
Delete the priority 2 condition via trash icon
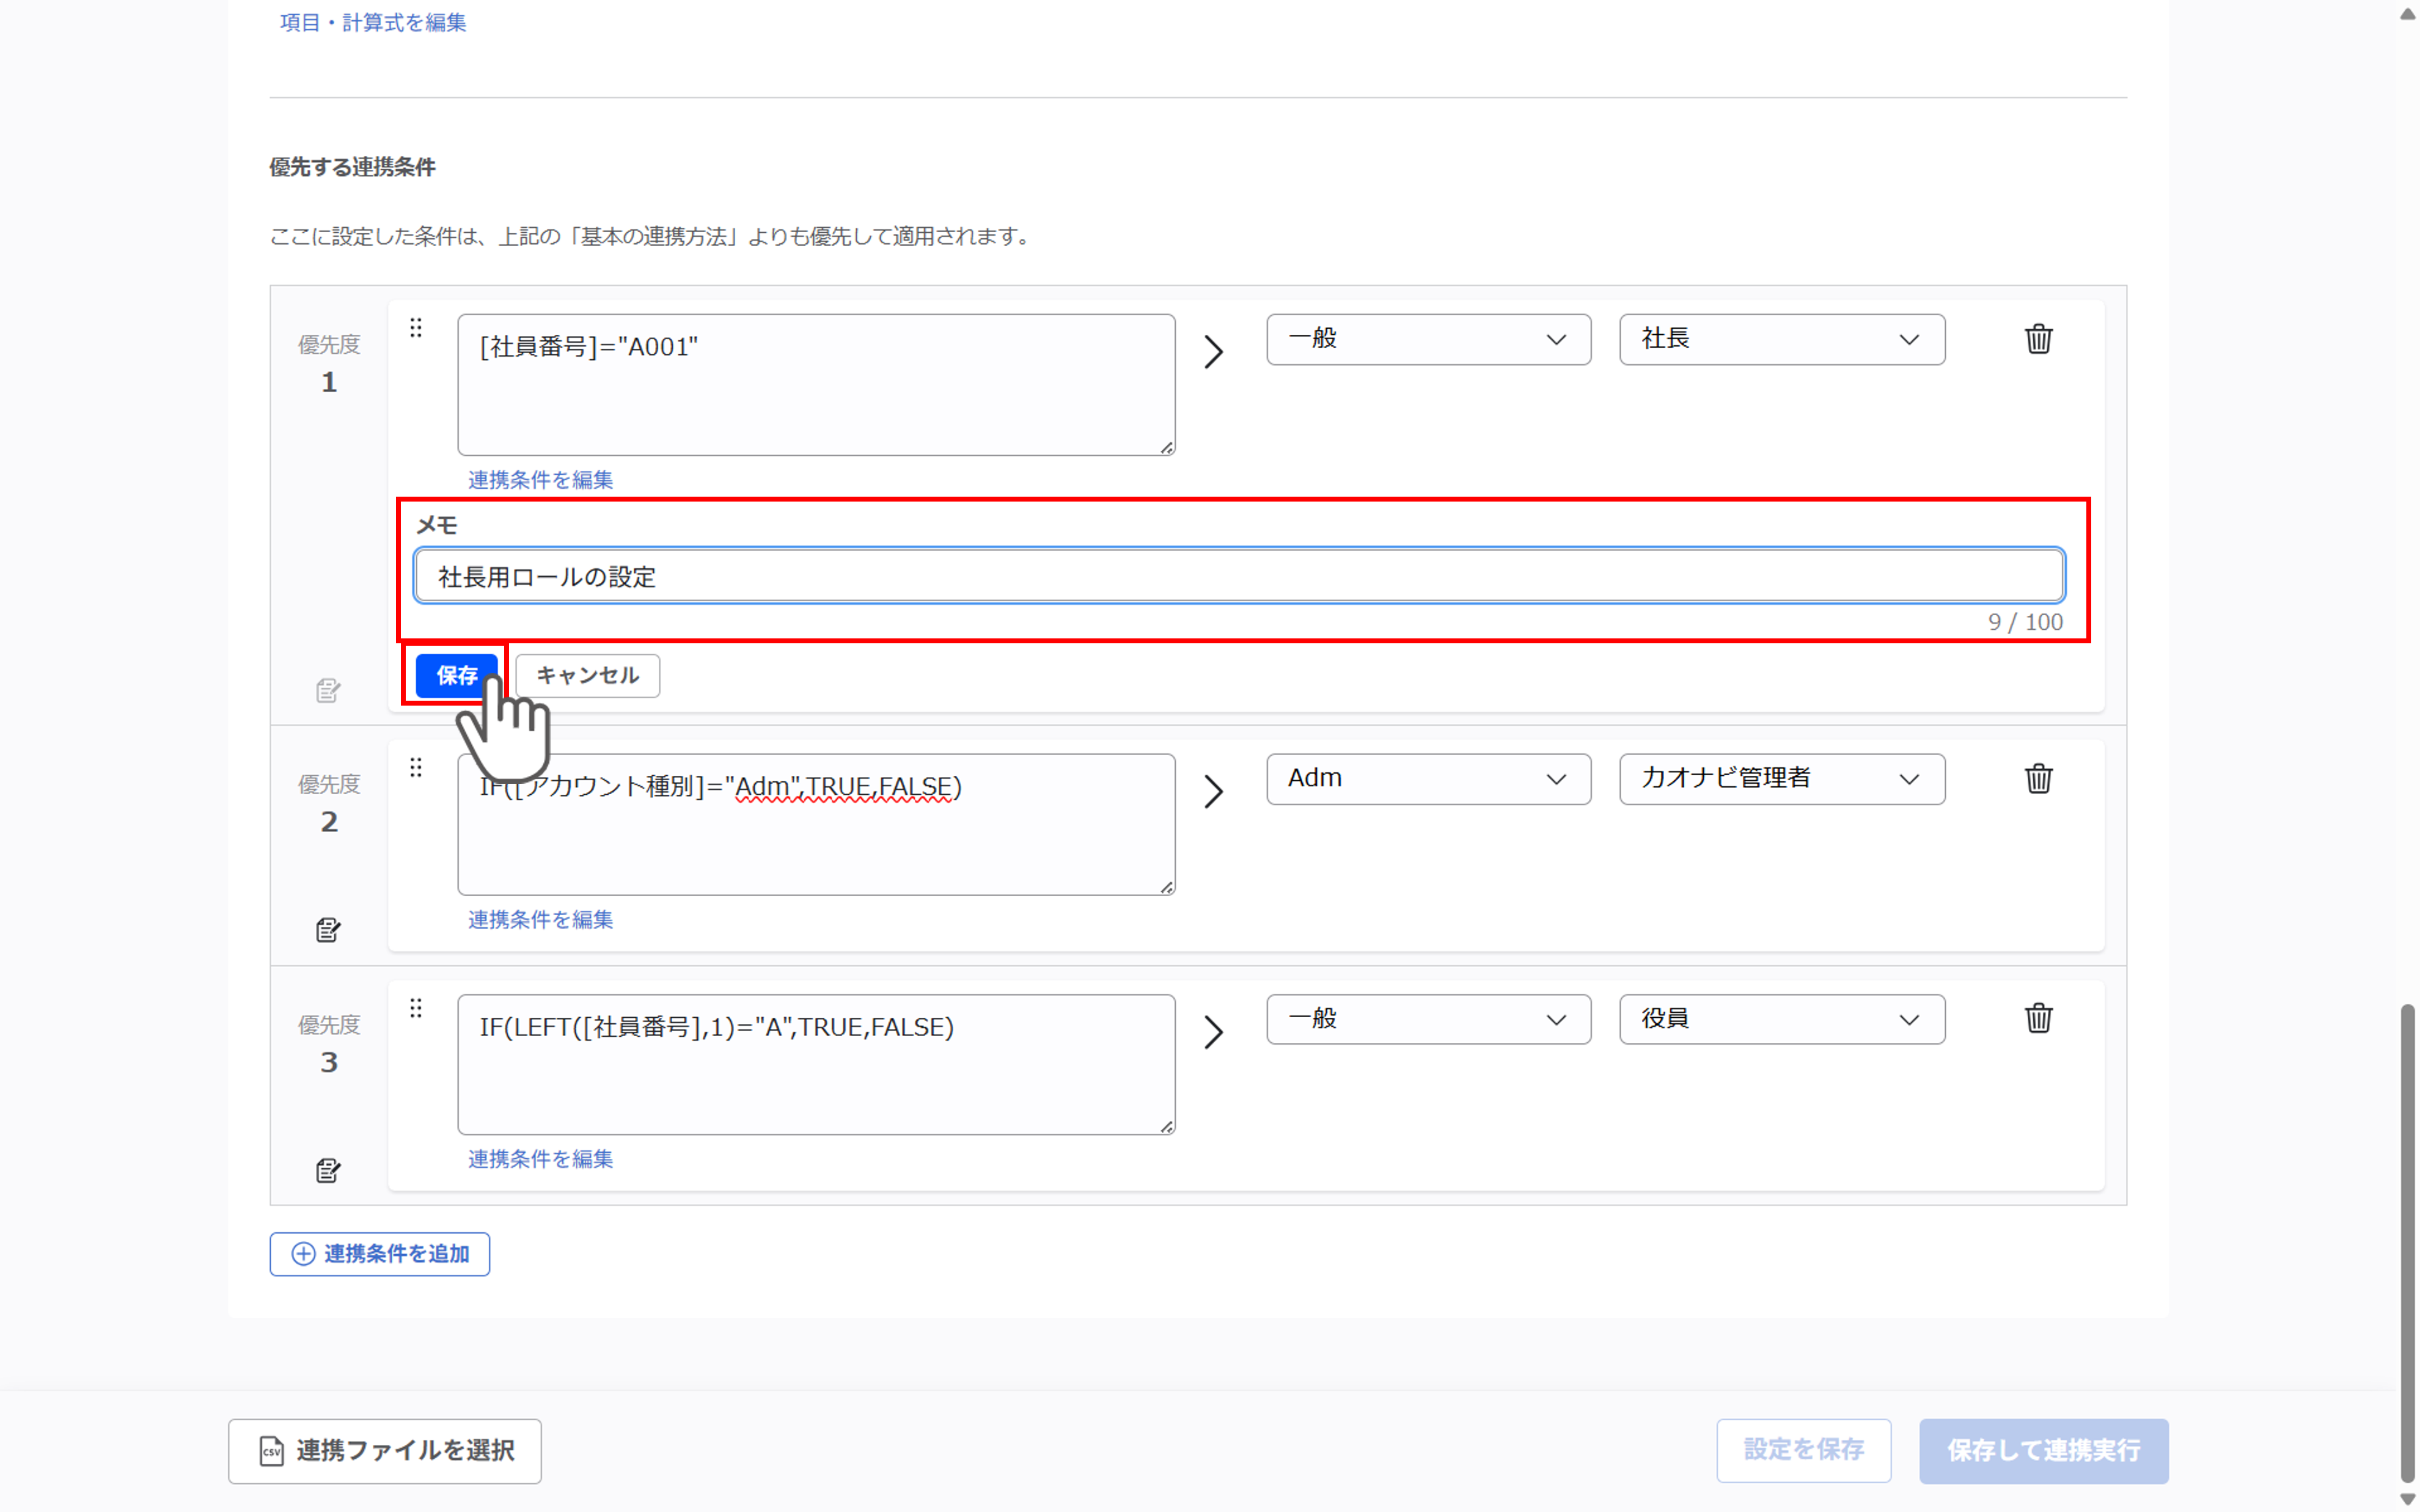tap(2038, 778)
